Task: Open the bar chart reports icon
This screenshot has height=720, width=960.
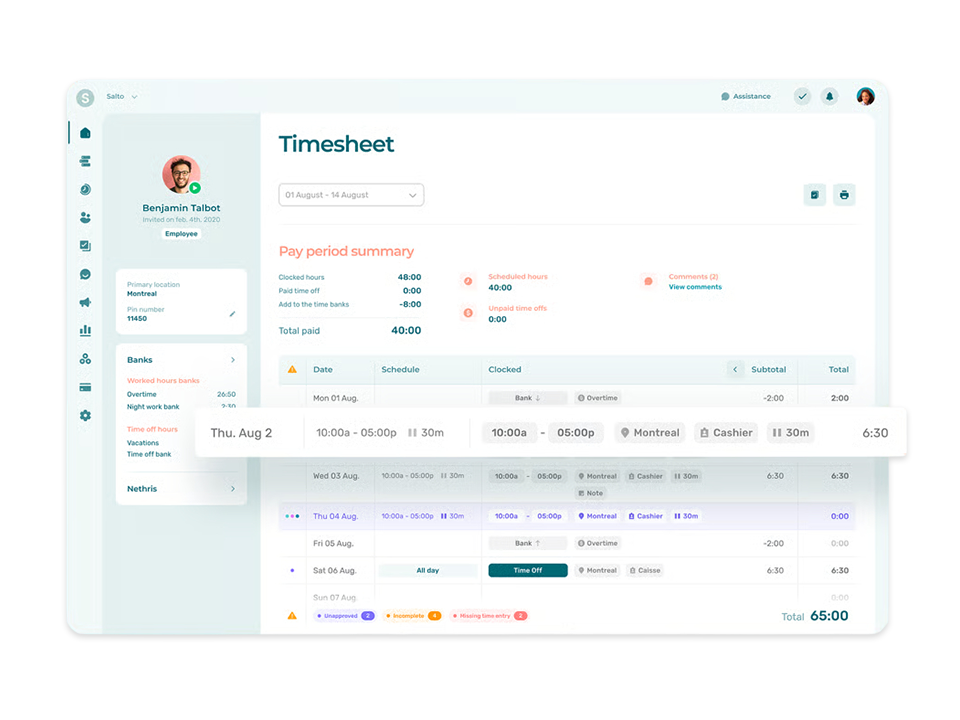Action: 85,330
